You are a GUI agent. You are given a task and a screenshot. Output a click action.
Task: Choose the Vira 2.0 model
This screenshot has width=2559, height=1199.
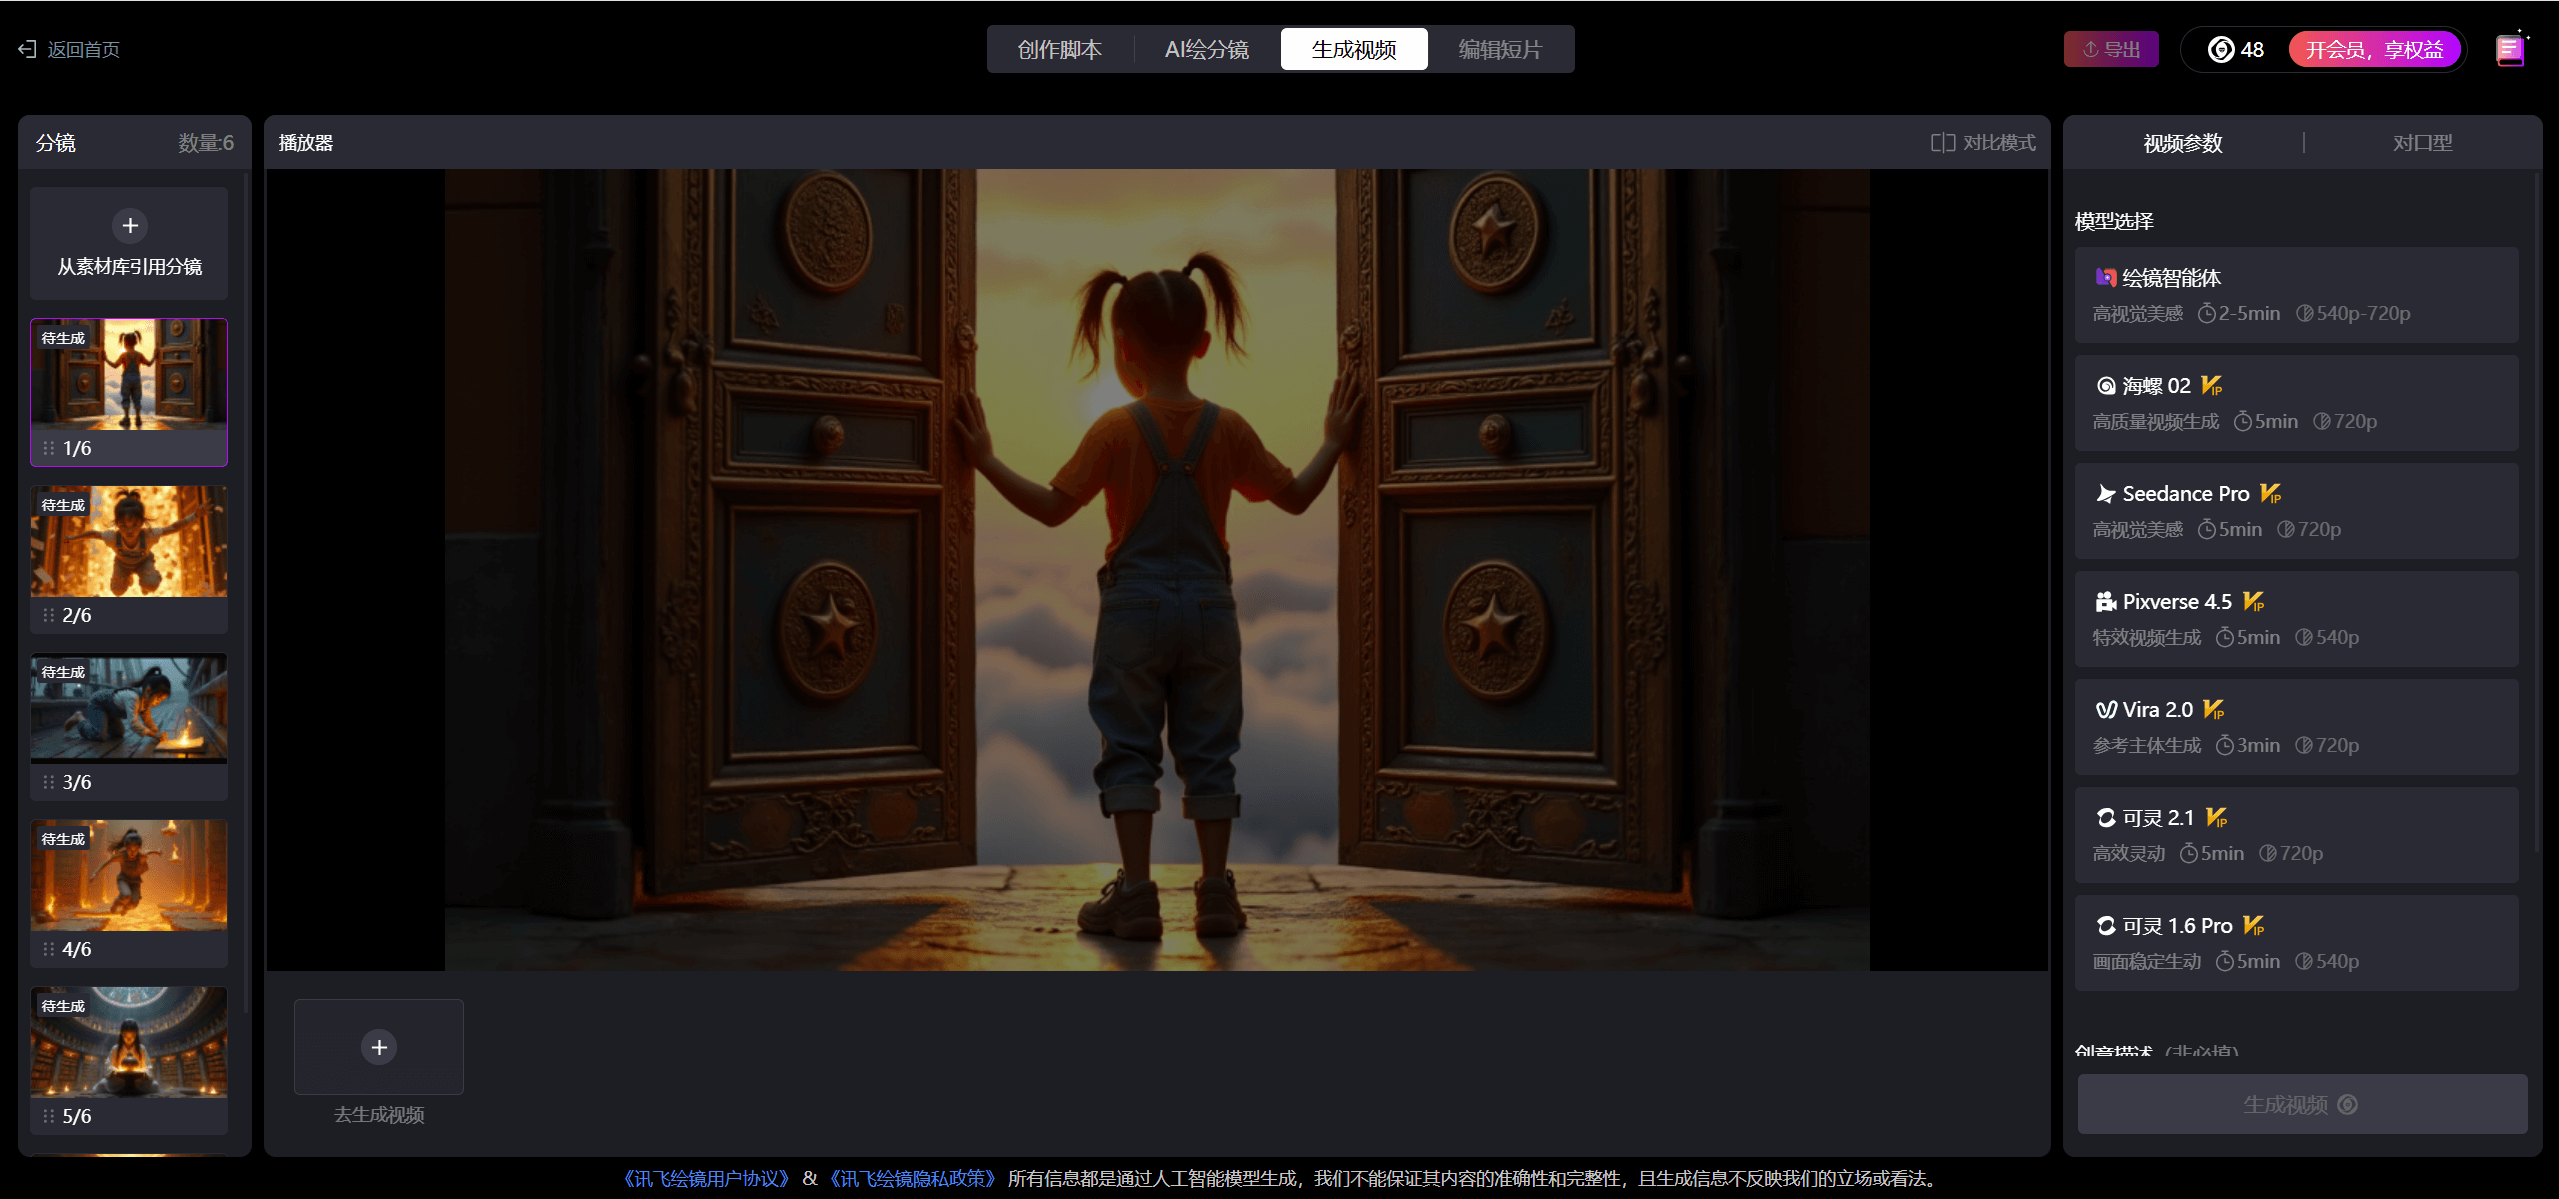2296,727
